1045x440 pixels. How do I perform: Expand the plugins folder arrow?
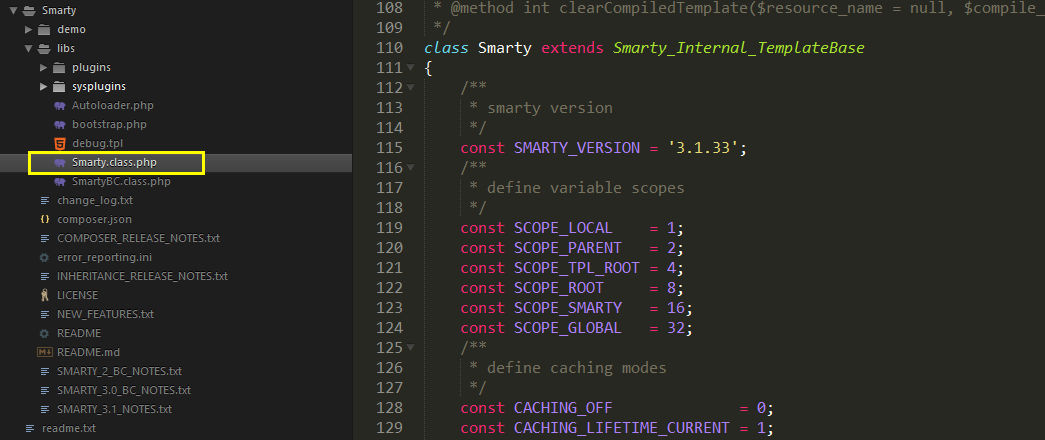click(x=43, y=67)
